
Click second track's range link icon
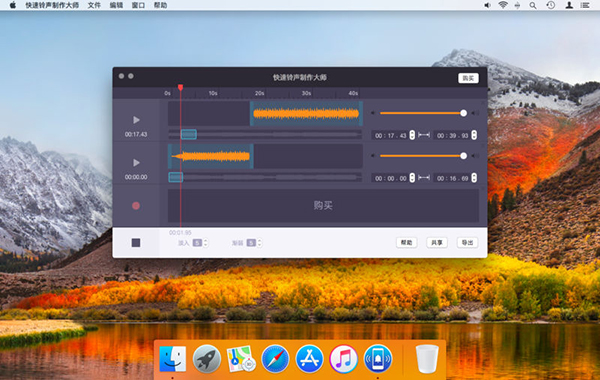(424, 178)
